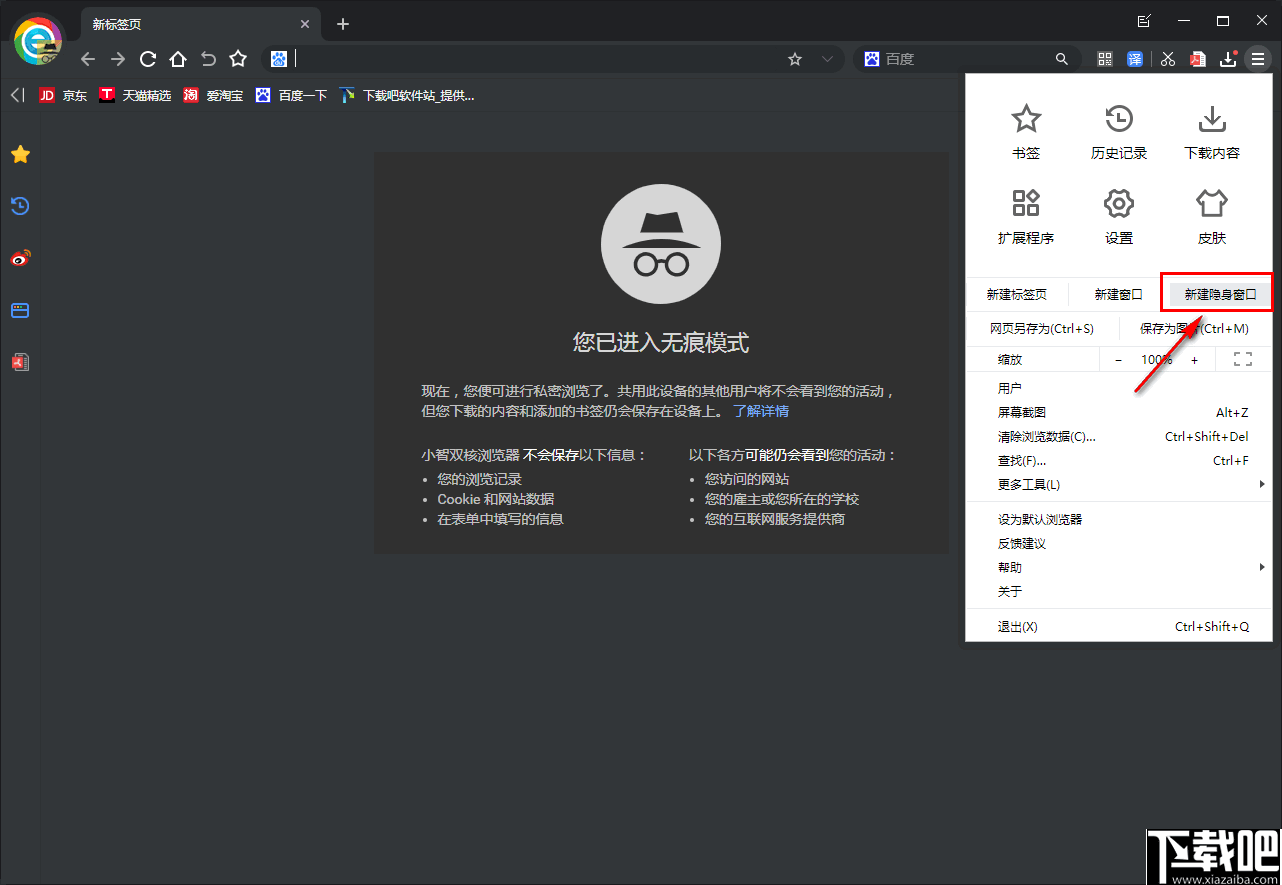The width and height of the screenshot is (1282, 885).
Task: Enable fullscreen via the zoom row icon
Action: 1243,358
